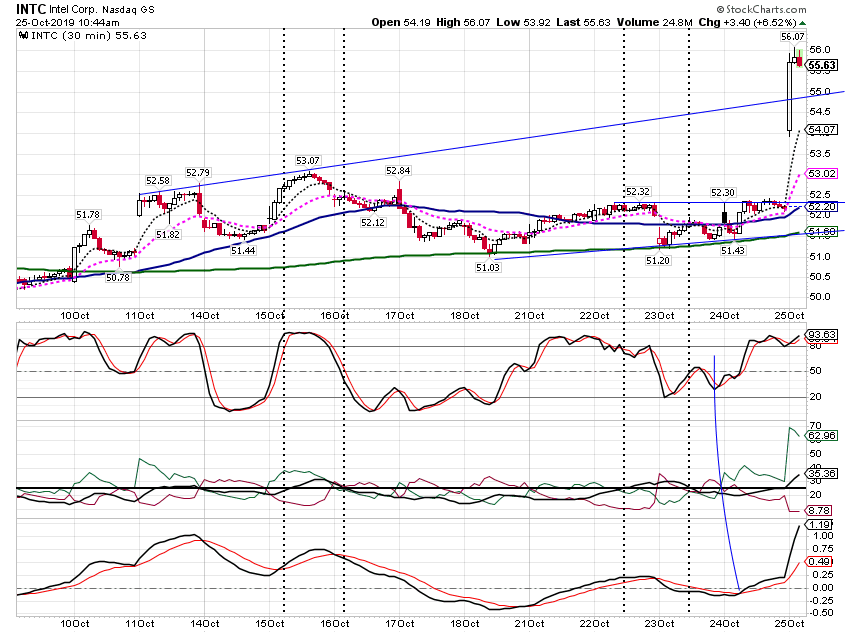The width and height of the screenshot is (850, 633).
Task: Select the 52.84 spike annotation
Action: click(x=398, y=171)
